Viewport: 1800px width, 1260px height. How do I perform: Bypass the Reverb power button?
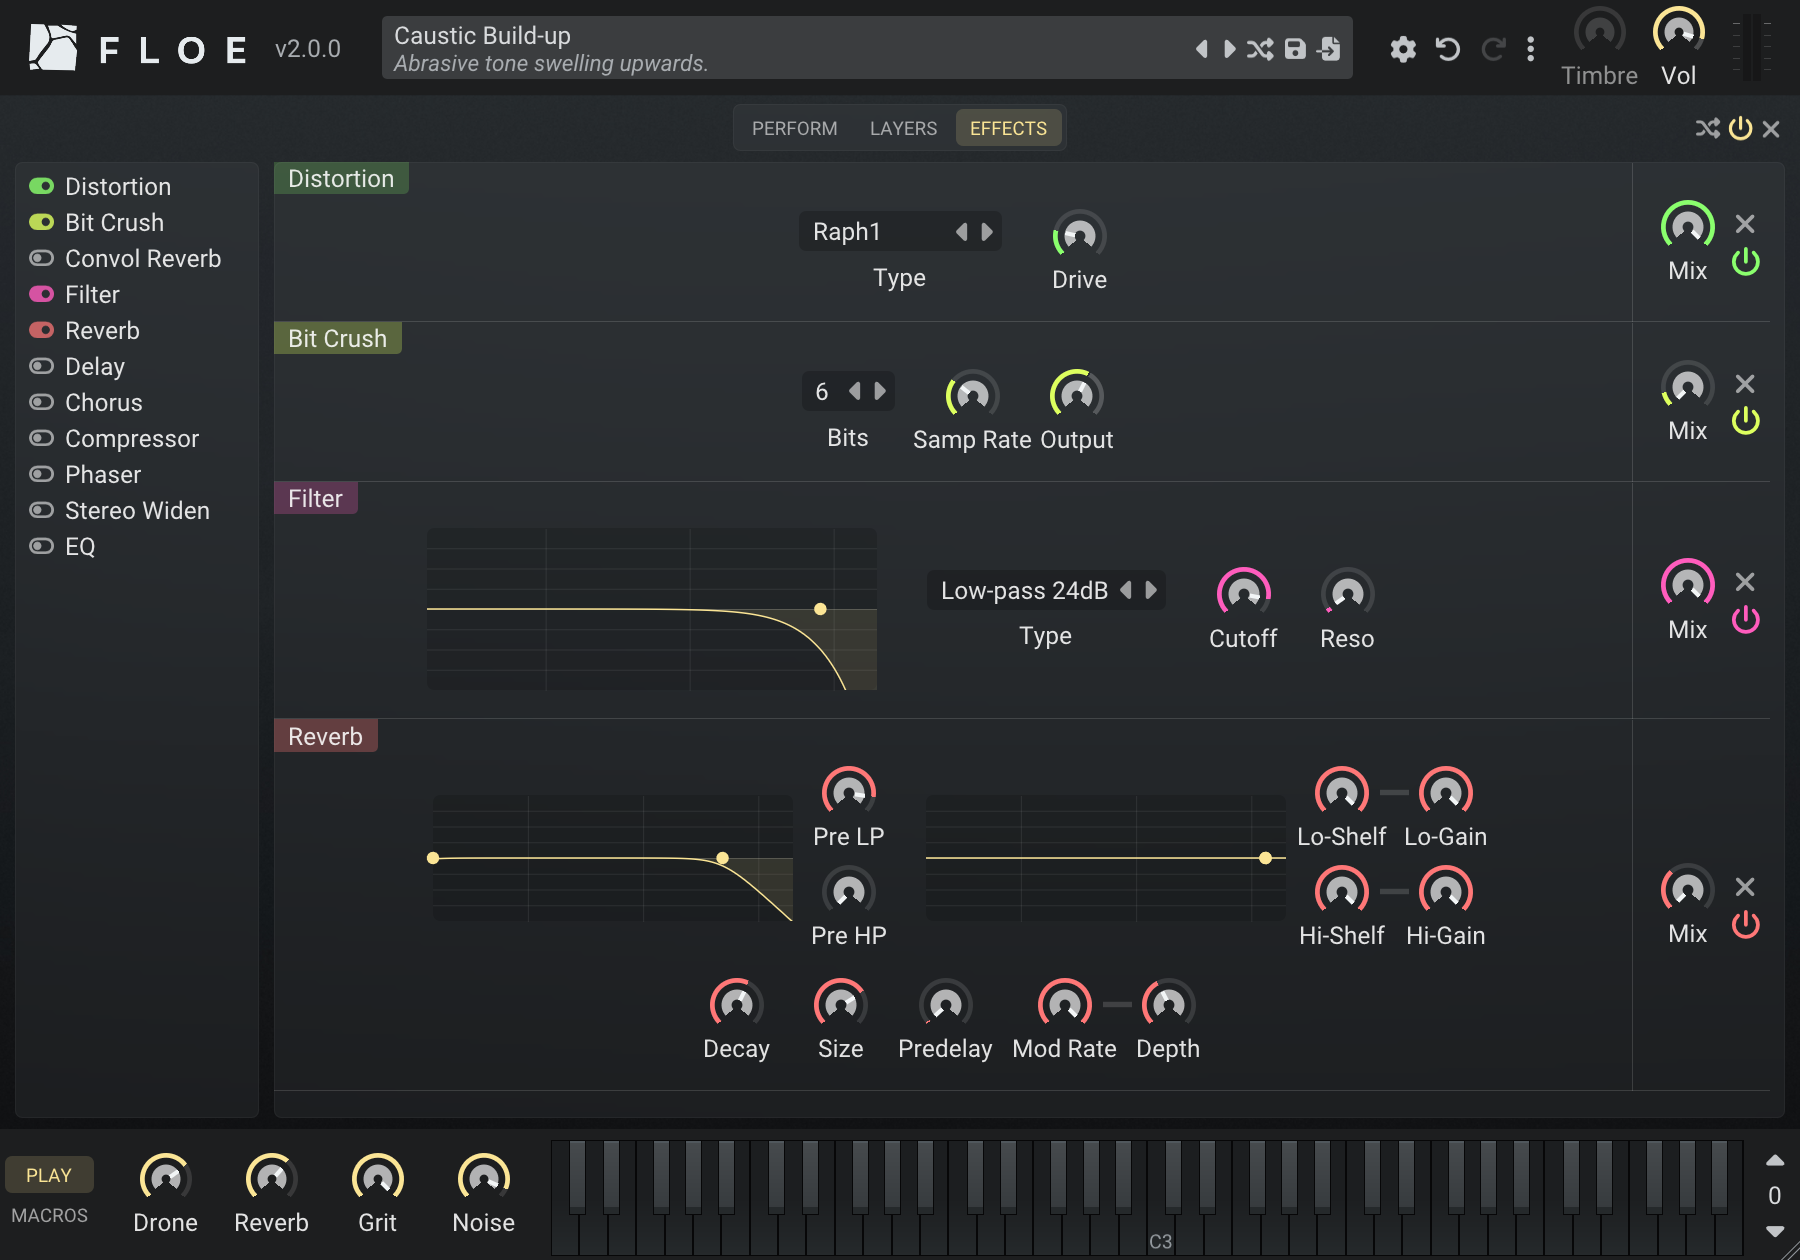(x=1746, y=924)
